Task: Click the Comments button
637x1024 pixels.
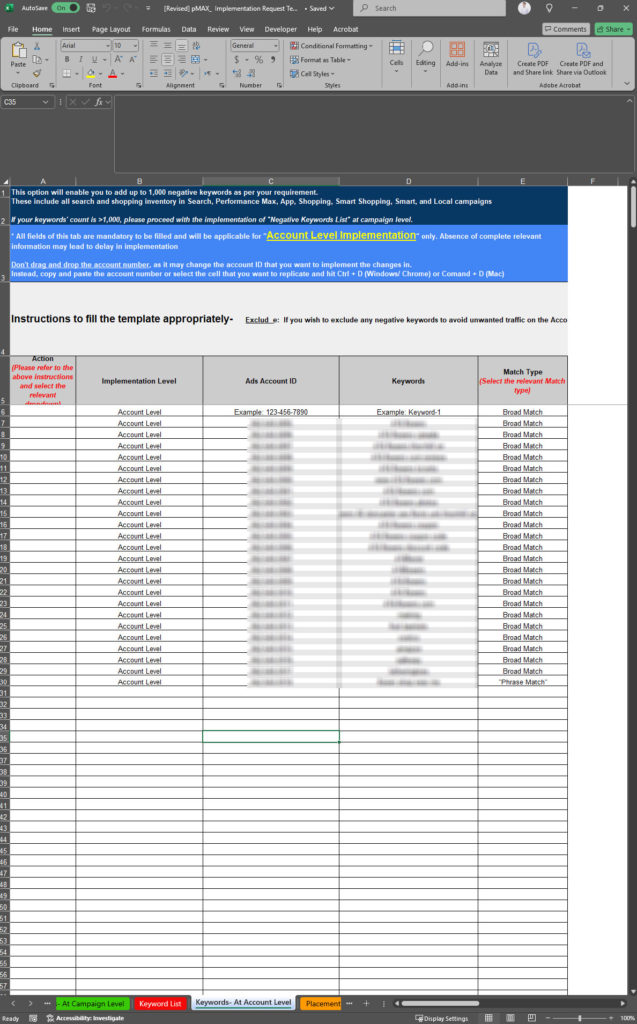Action: 566,29
